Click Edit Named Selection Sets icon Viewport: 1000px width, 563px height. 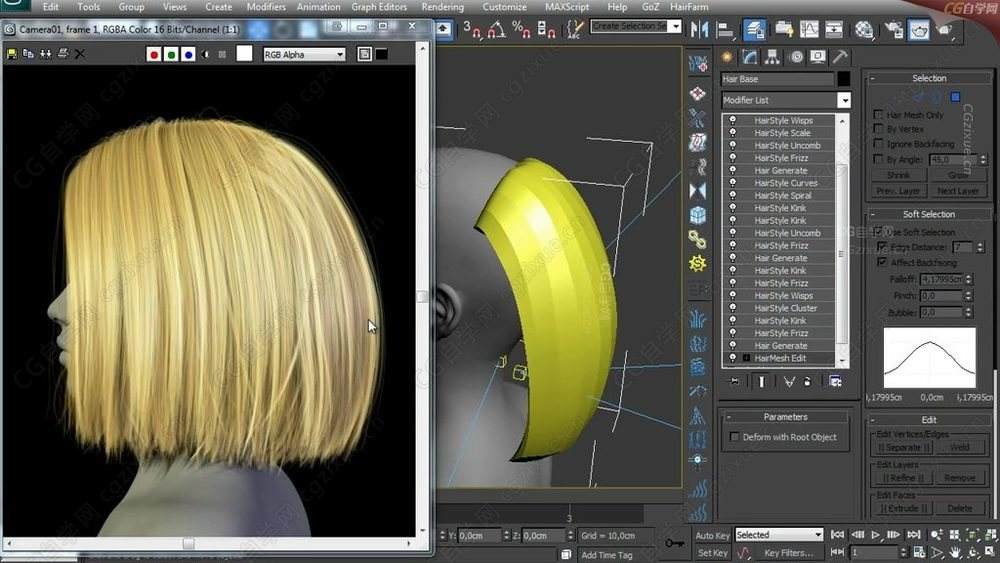tap(575, 29)
